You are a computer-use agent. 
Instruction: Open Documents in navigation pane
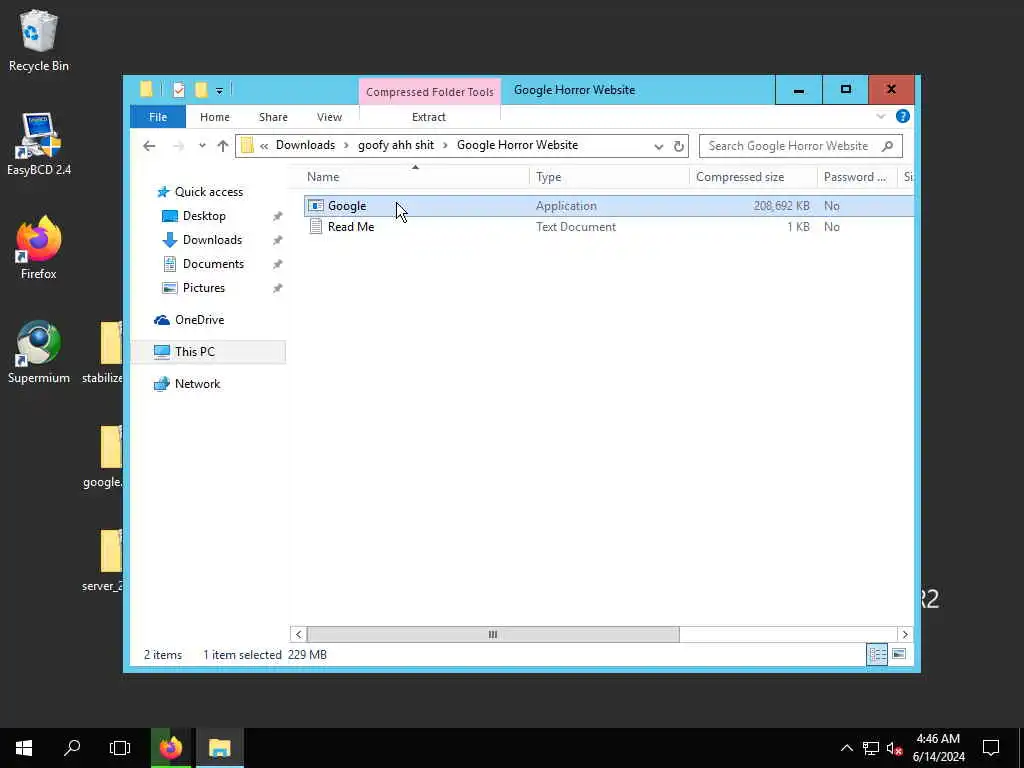[213, 264]
